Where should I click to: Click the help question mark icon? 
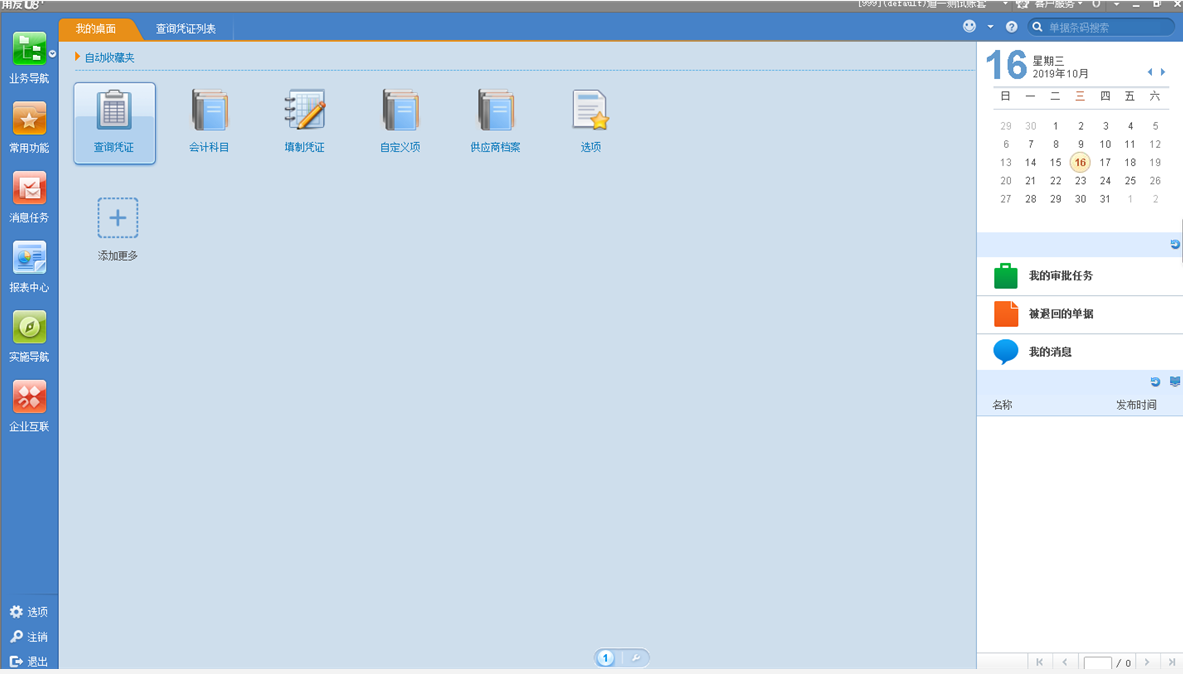1011,27
